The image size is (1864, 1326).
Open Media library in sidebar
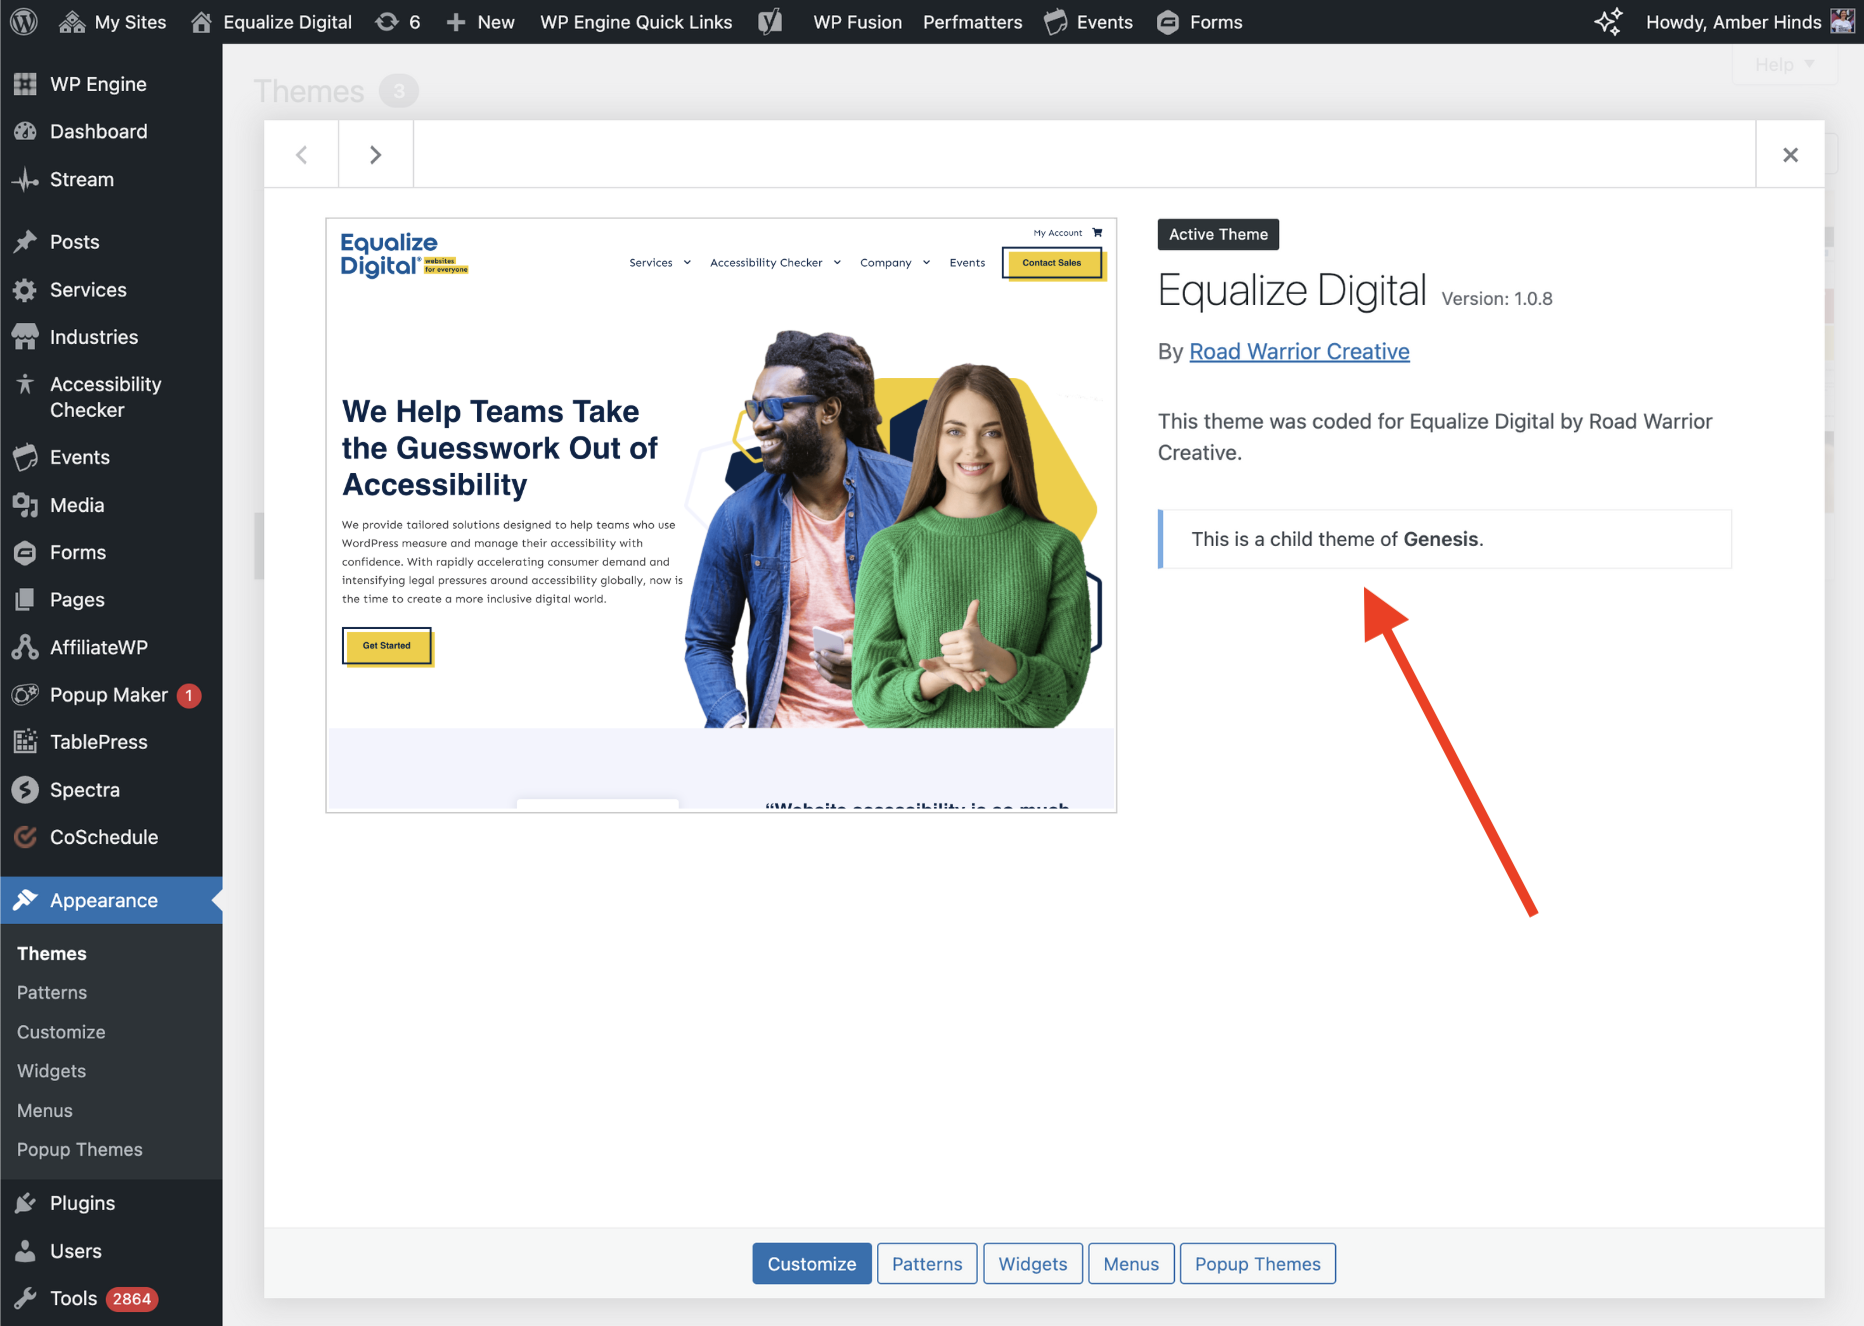(x=111, y=504)
